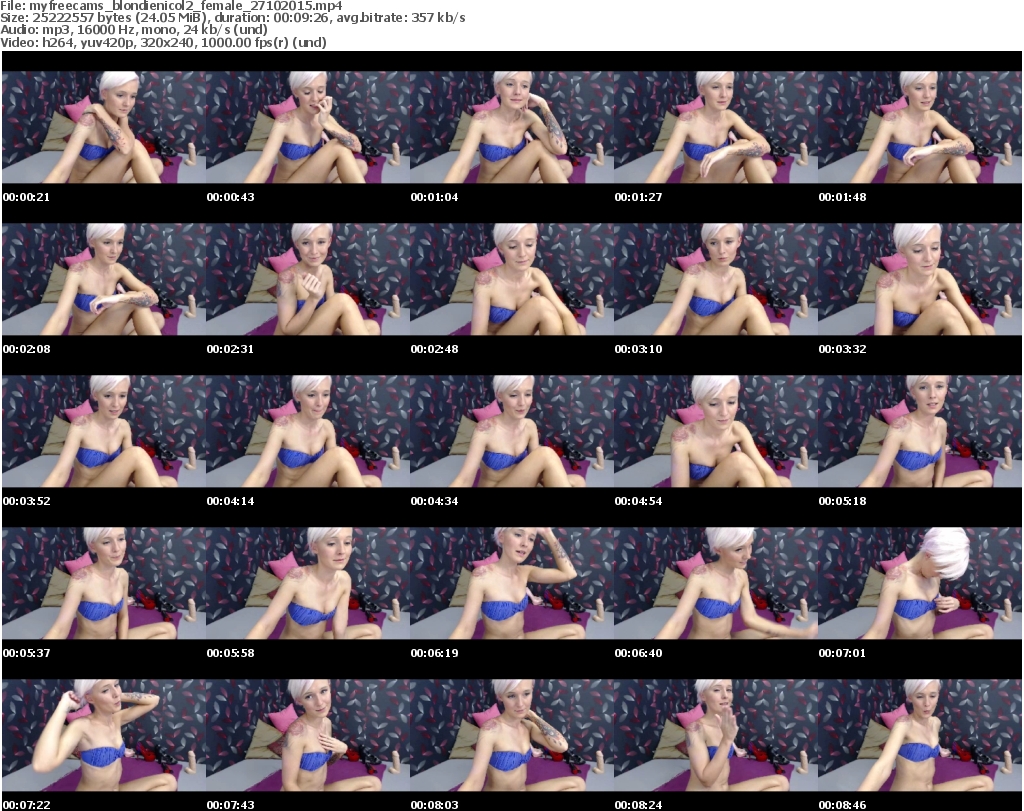Click the thumbnail frame at 00:05:18
Image resolution: width=1024 pixels, height=811 pixels.
tap(920, 432)
